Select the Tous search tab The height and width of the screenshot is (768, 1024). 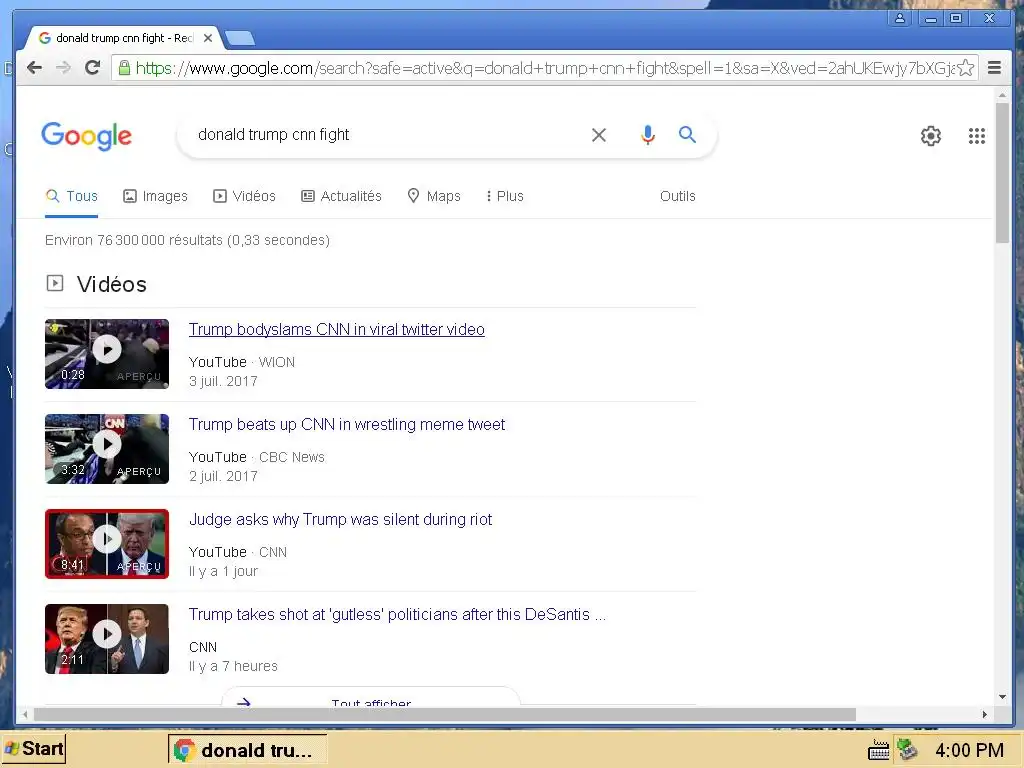tap(72, 196)
